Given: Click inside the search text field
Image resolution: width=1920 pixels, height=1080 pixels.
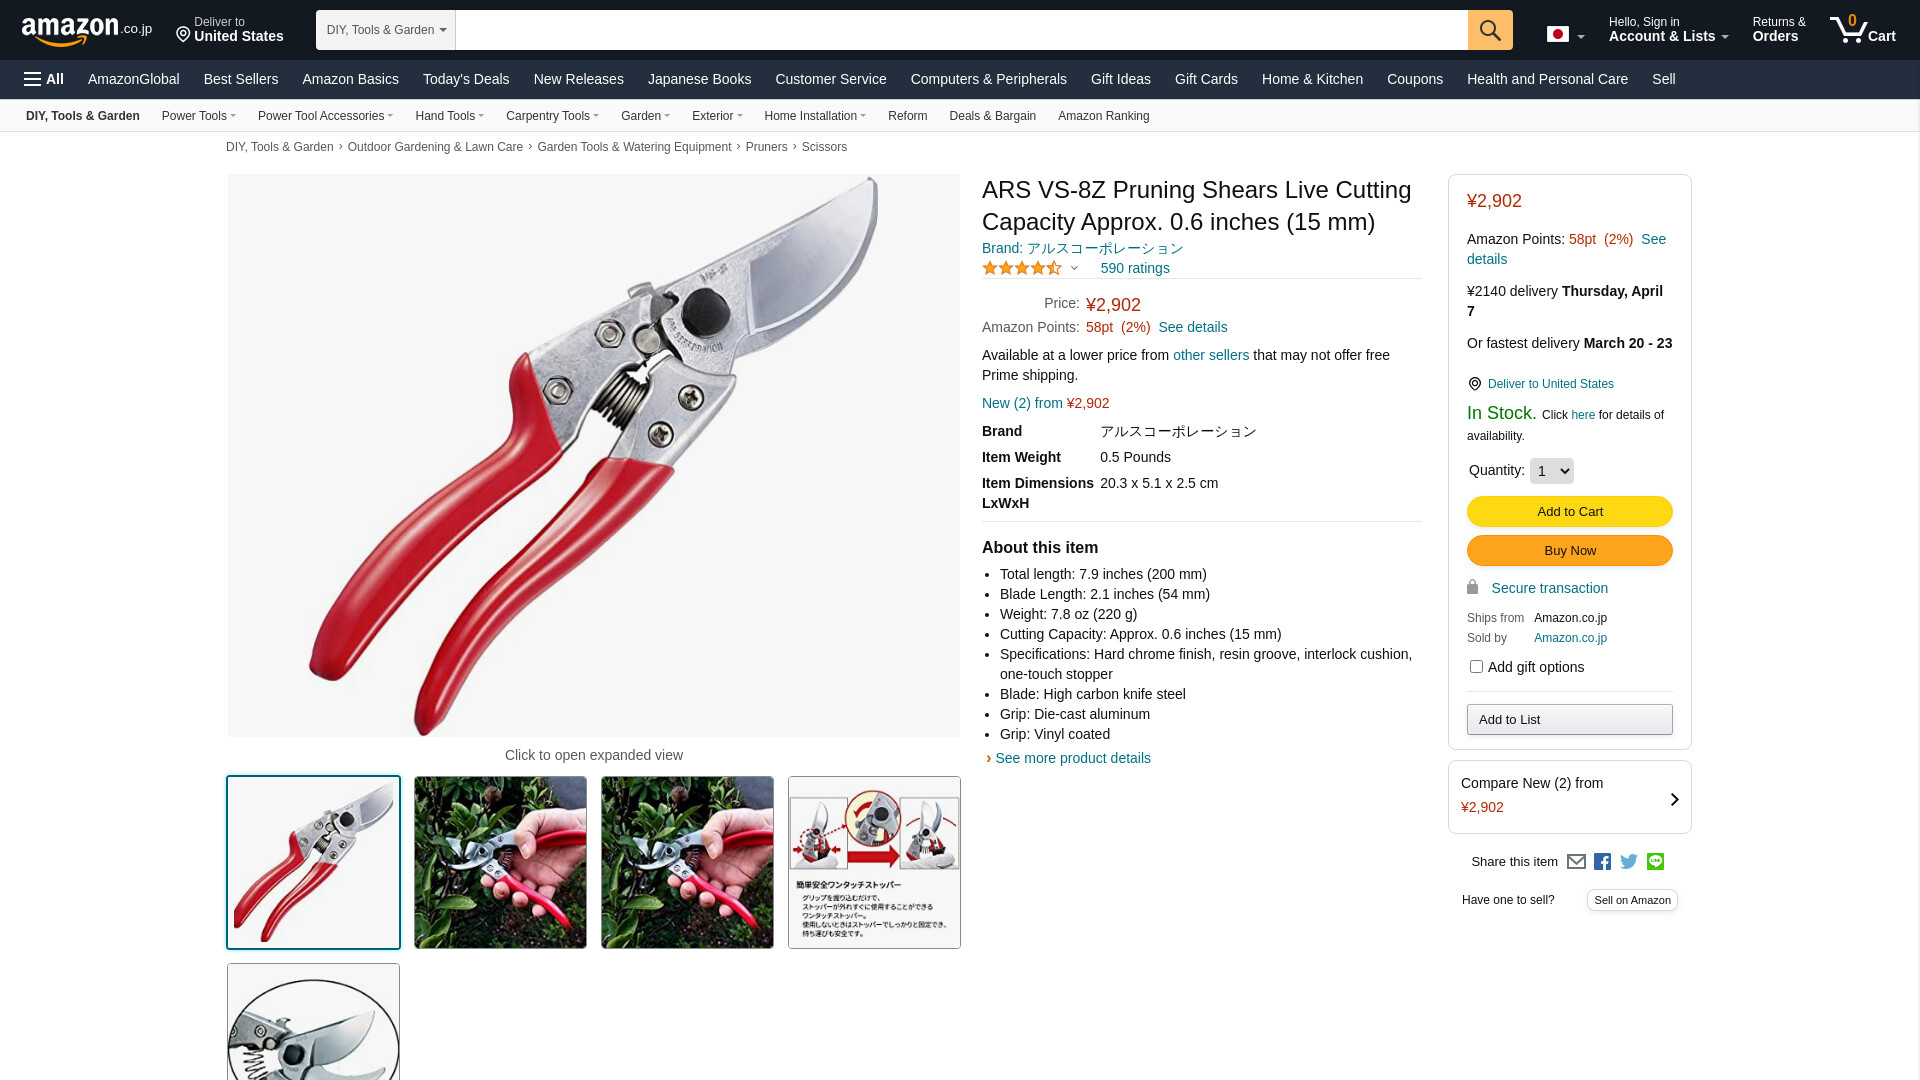Looking at the screenshot, I should (x=961, y=30).
